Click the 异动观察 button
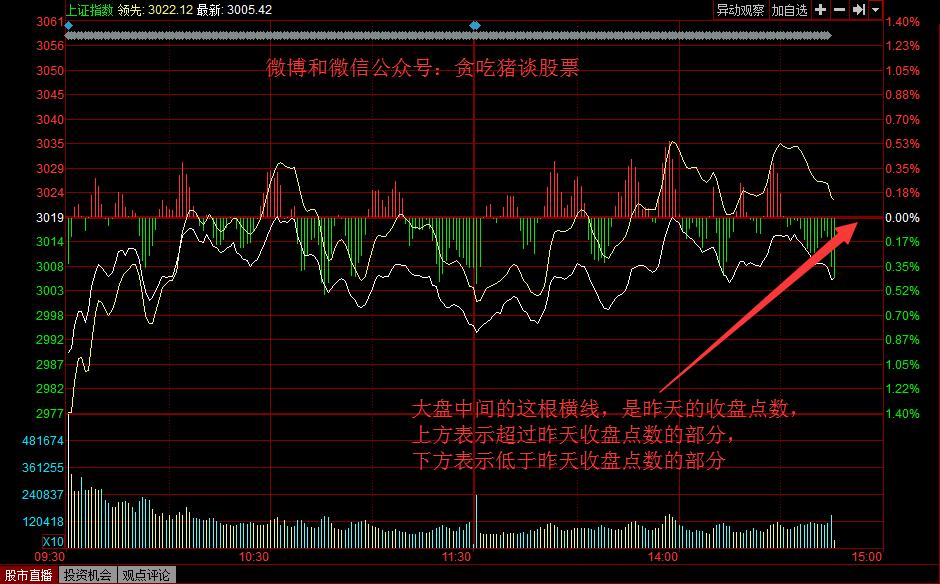 (740, 10)
